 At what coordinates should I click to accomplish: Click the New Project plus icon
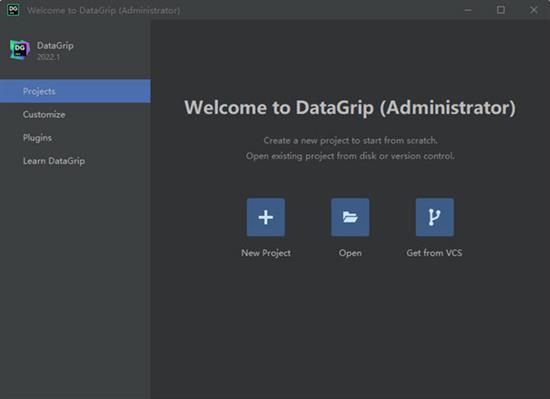point(266,217)
